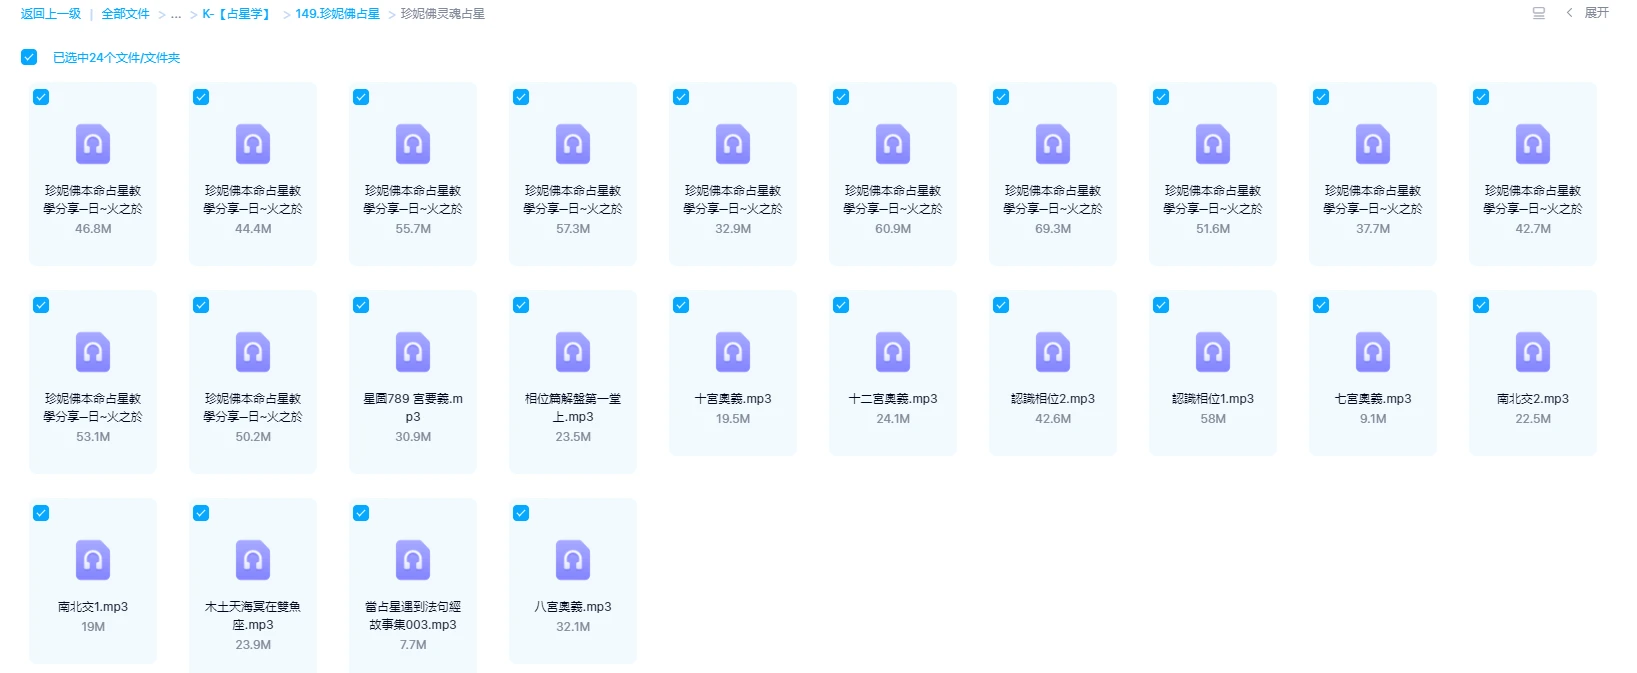Click file name 十宮奧義.mp3

(733, 398)
